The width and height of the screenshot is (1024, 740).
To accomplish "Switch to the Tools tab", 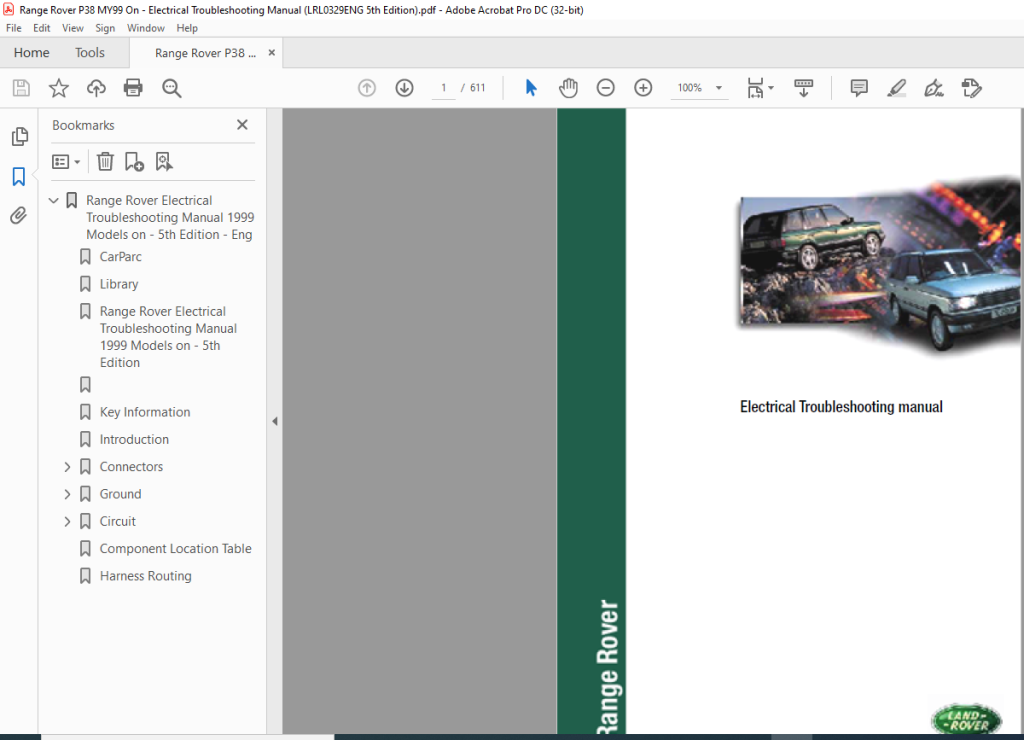I will pyautogui.click(x=89, y=52).
